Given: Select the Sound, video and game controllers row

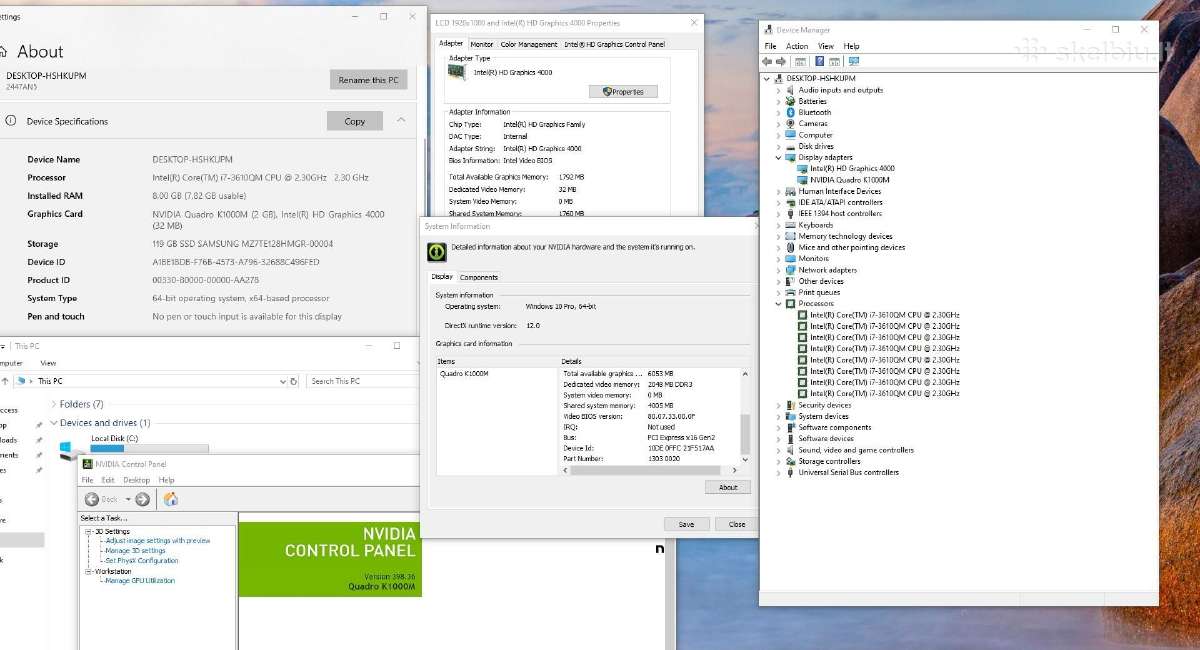Looking at the screenshot, I should [x=856, y=450].
